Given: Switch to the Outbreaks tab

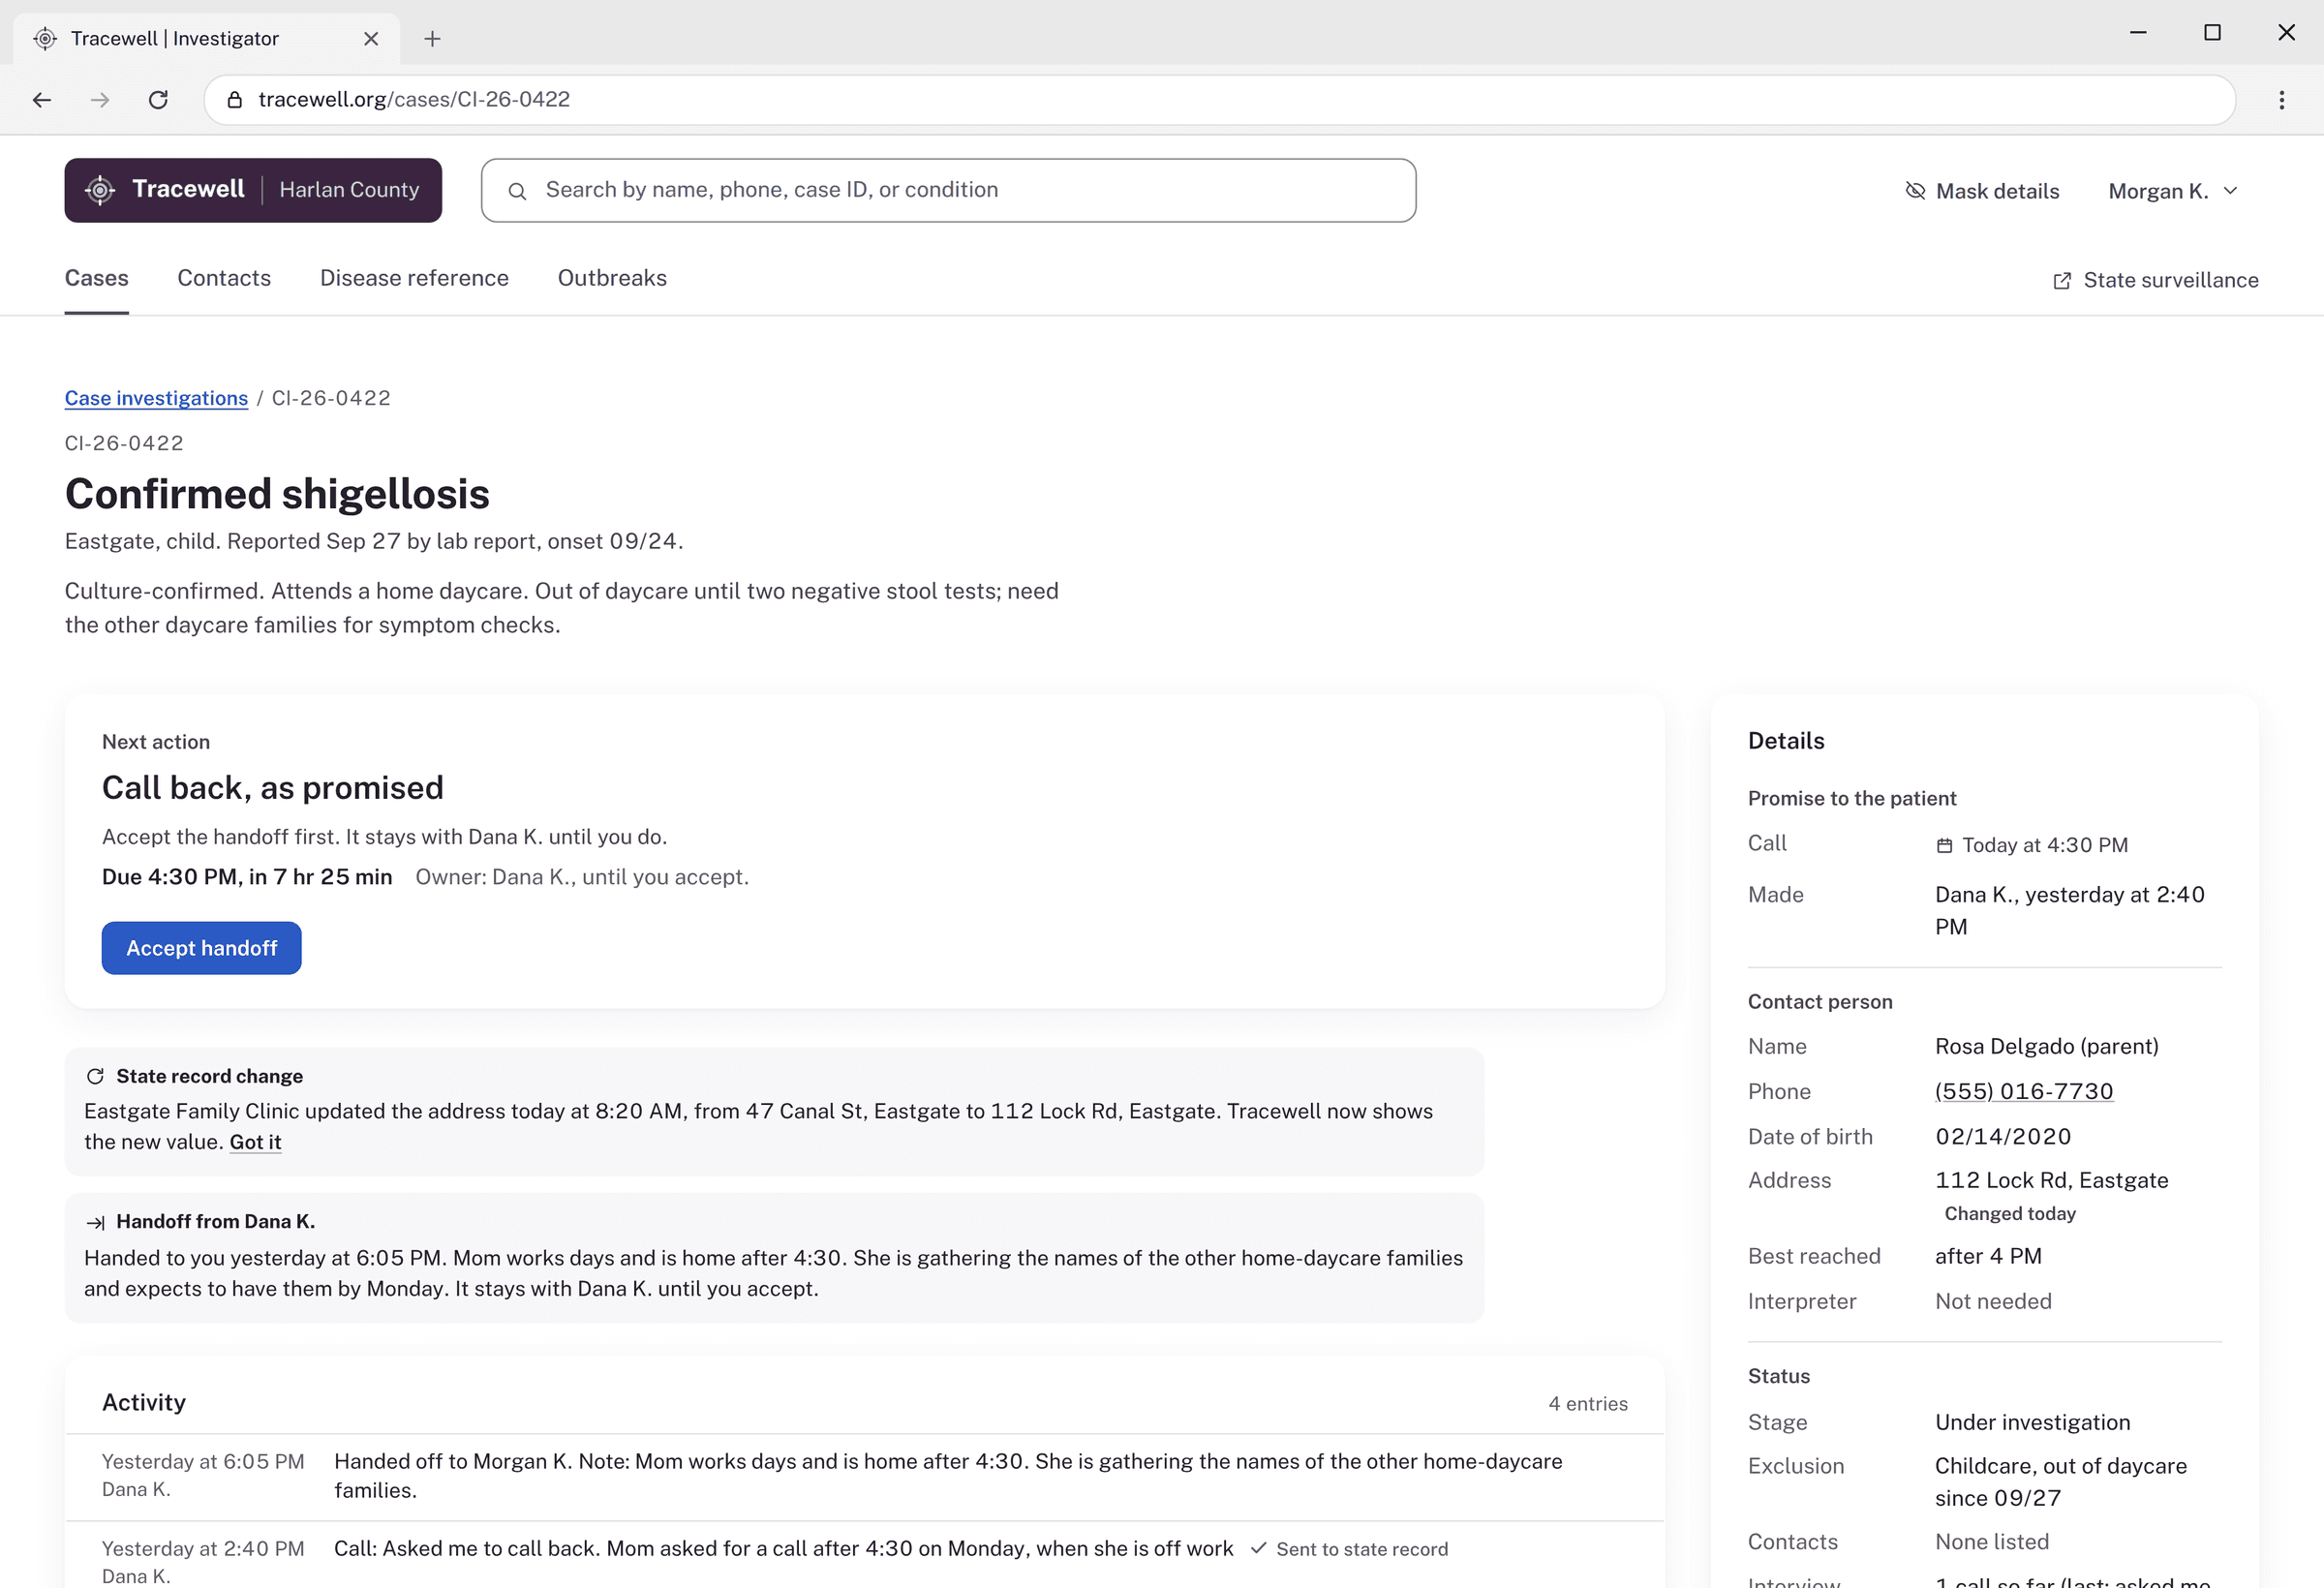Looking at the screenshot, I should (x=612, y=278).
